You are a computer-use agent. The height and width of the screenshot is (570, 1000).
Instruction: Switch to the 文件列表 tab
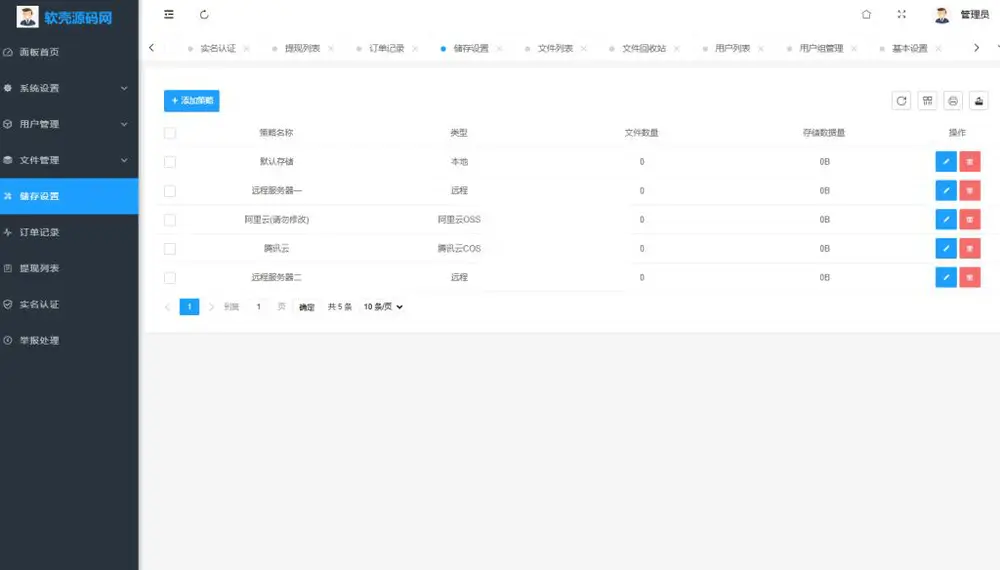(555, 48)
